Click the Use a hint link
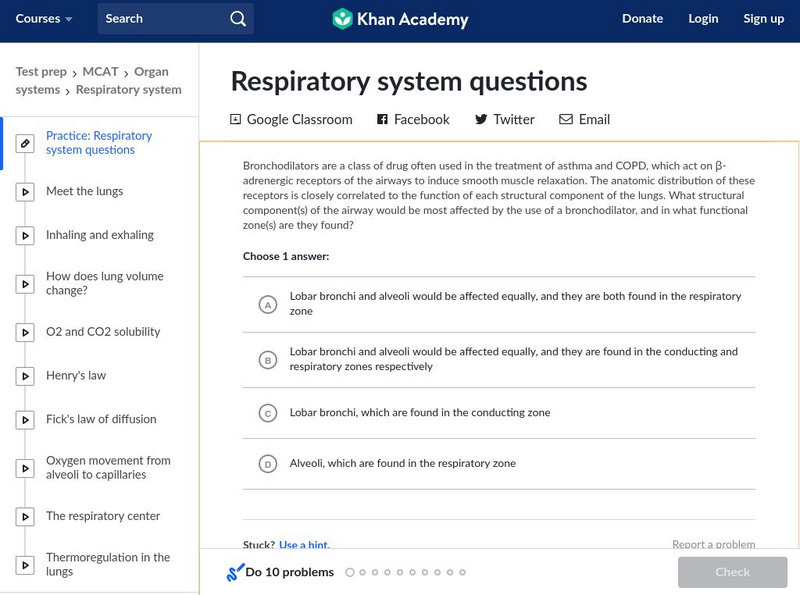Screen dimensions: 800x595 click(x=303, y=545)
